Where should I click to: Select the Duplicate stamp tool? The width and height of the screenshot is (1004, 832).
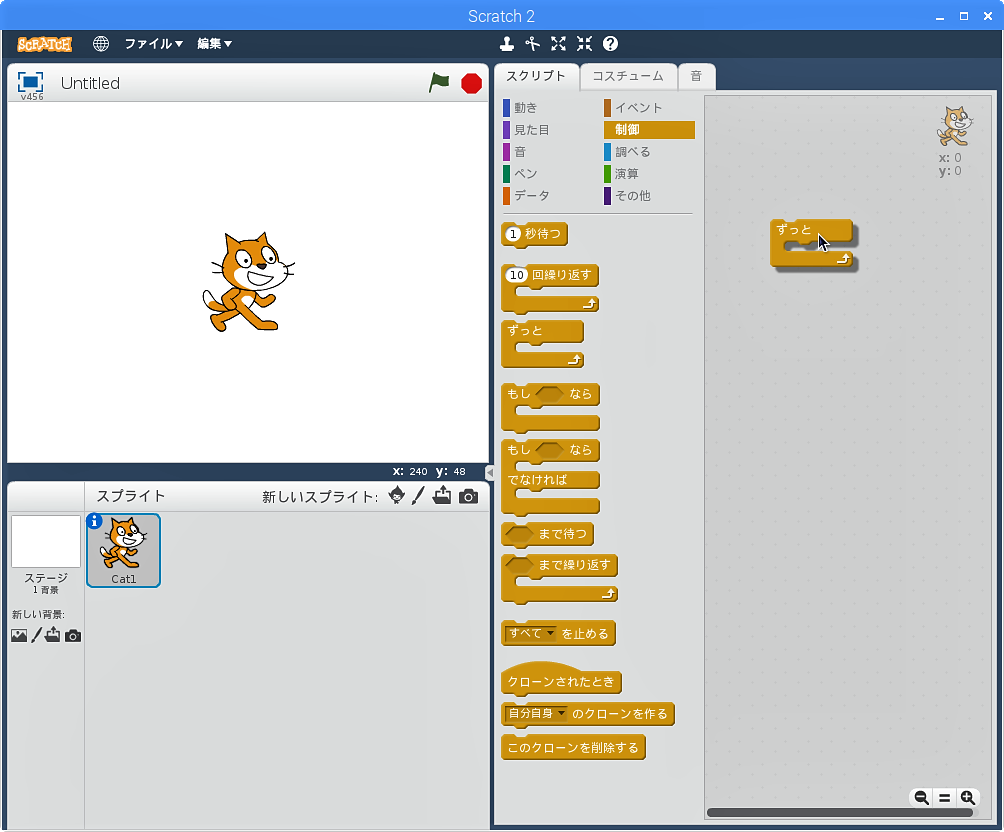click(506, 44)
